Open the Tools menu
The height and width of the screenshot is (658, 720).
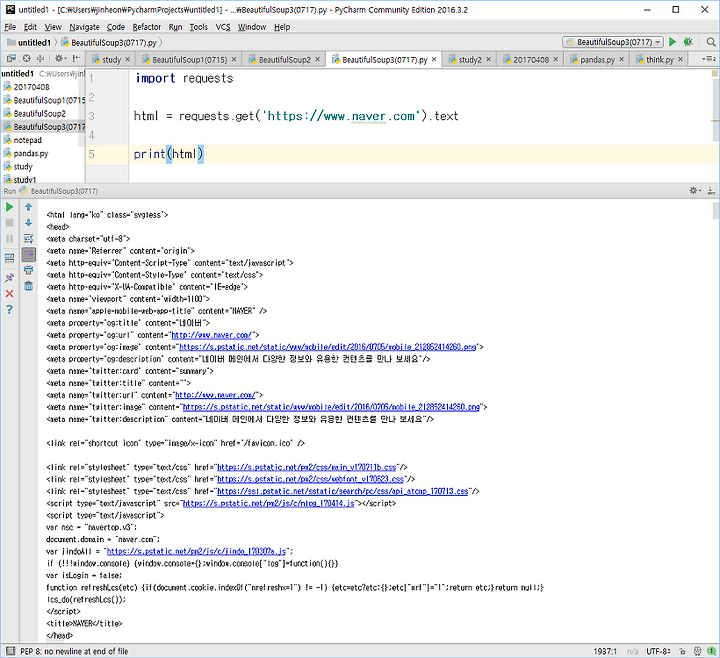tap(198, 27)
